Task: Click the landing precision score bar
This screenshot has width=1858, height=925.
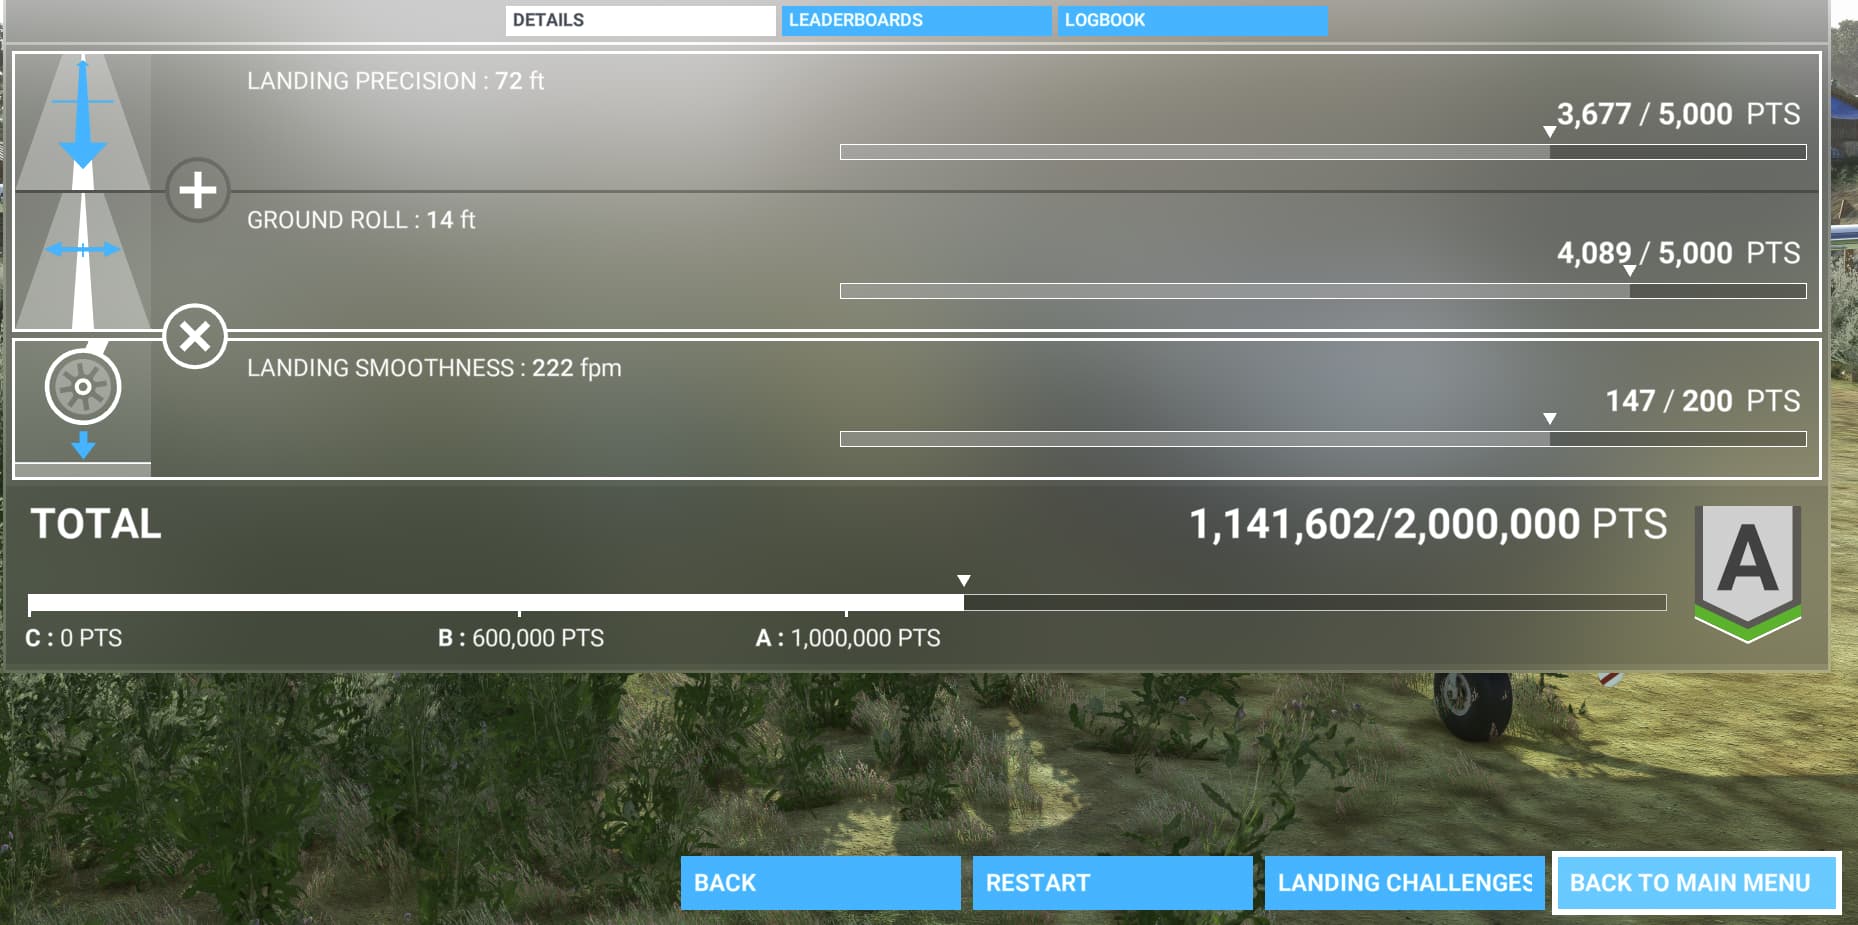Action: point(1323,152)
